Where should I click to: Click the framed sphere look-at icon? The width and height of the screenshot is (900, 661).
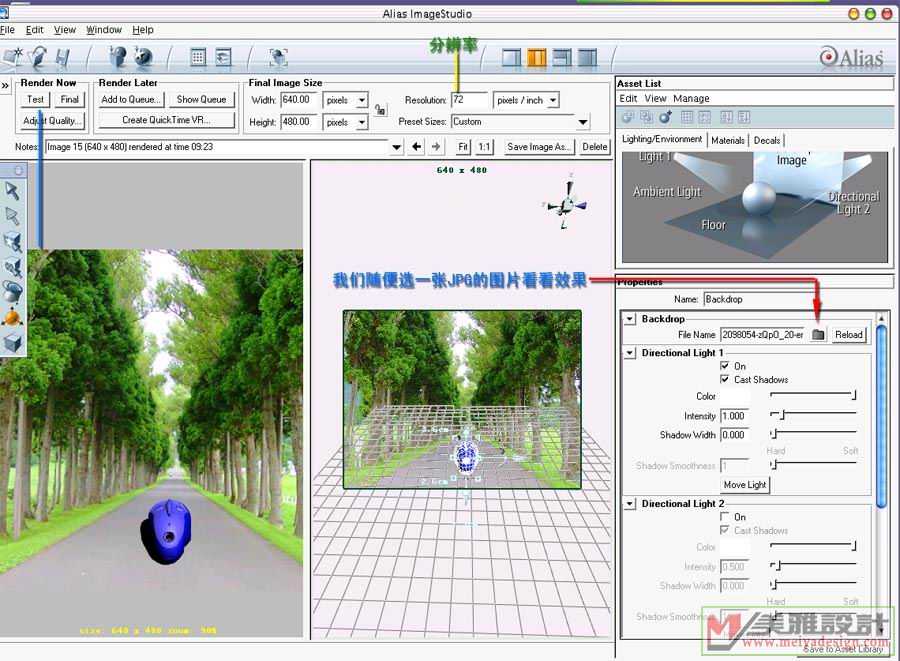coord(278,57)
